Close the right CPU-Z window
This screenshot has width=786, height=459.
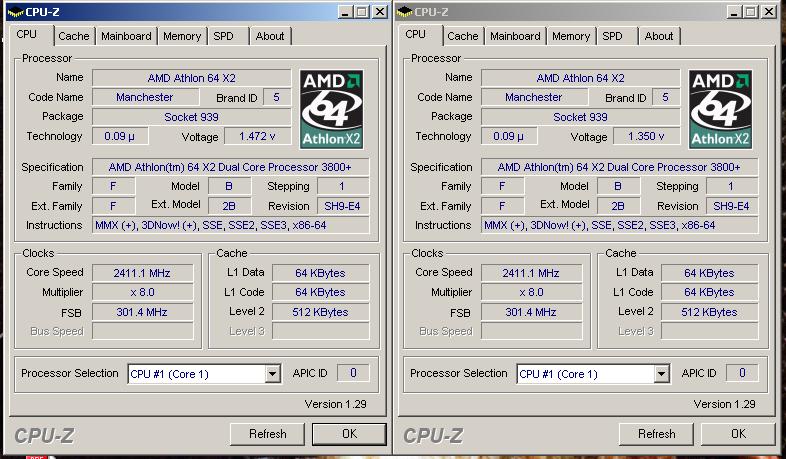click(769, 12)
